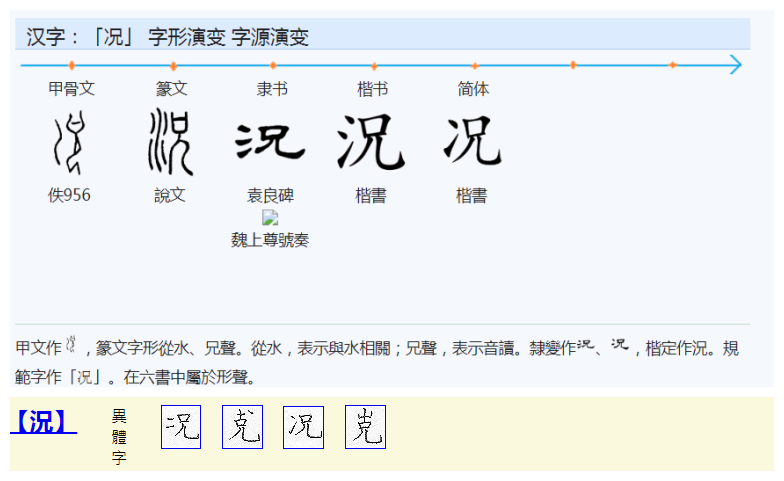Click the small inline oracle glyph after 甲文作

coord(71,344)
